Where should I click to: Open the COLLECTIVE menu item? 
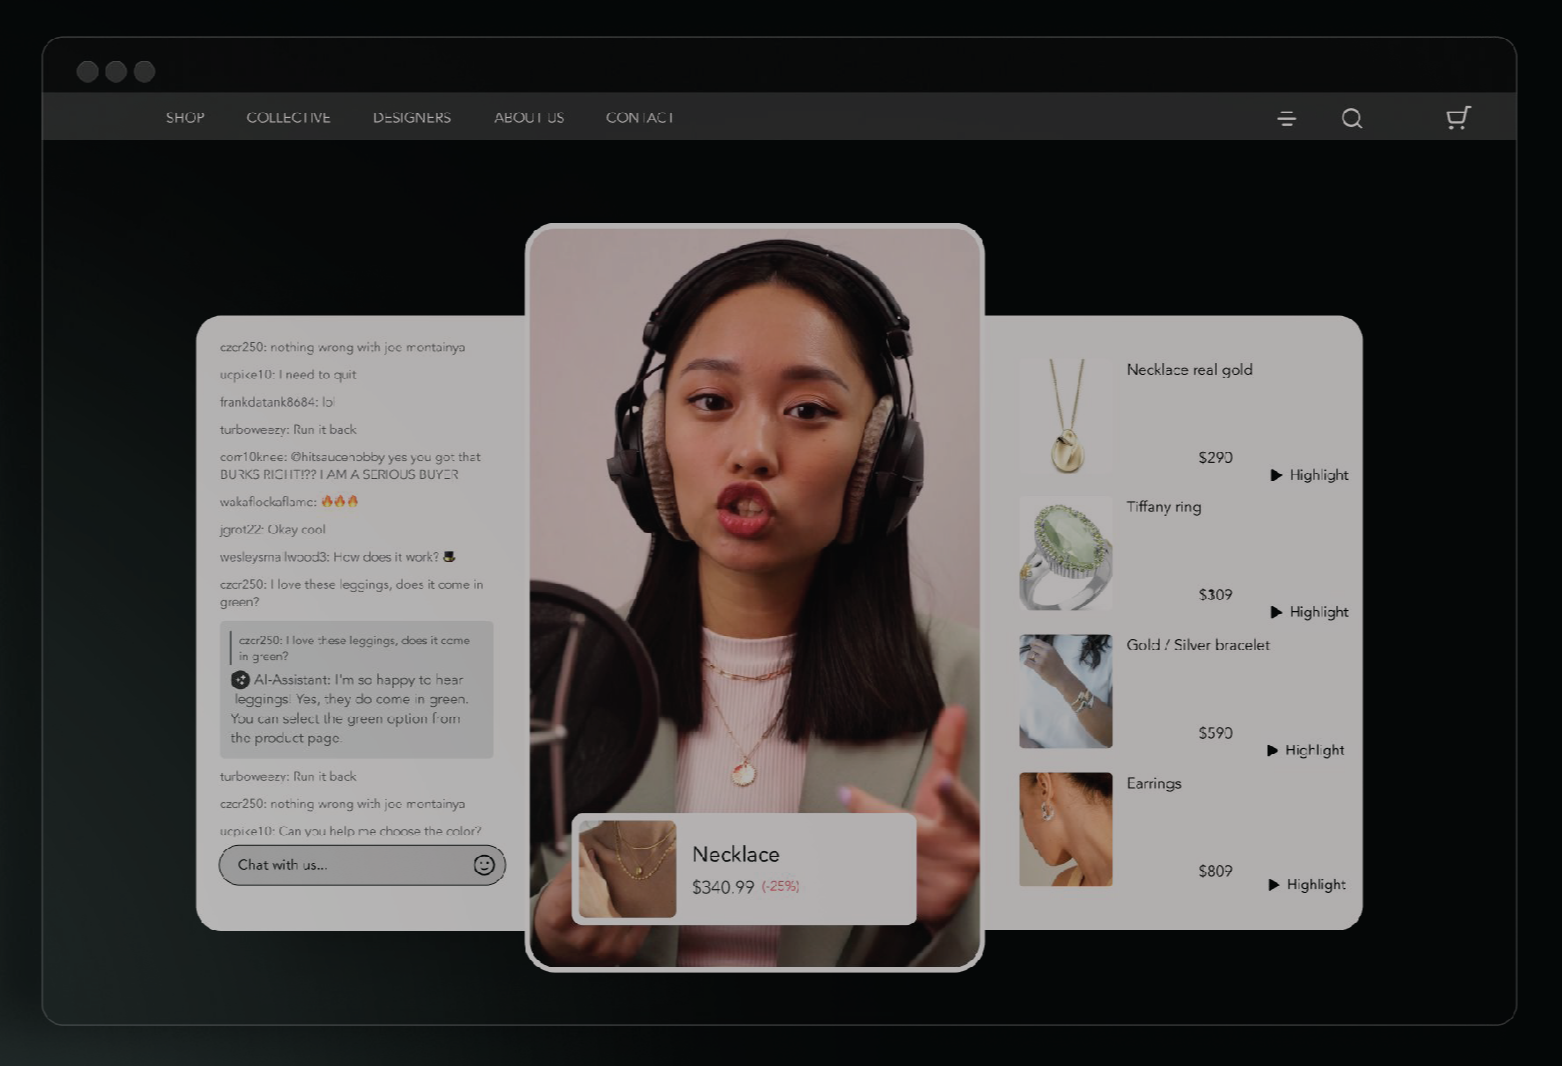[288, 118]
